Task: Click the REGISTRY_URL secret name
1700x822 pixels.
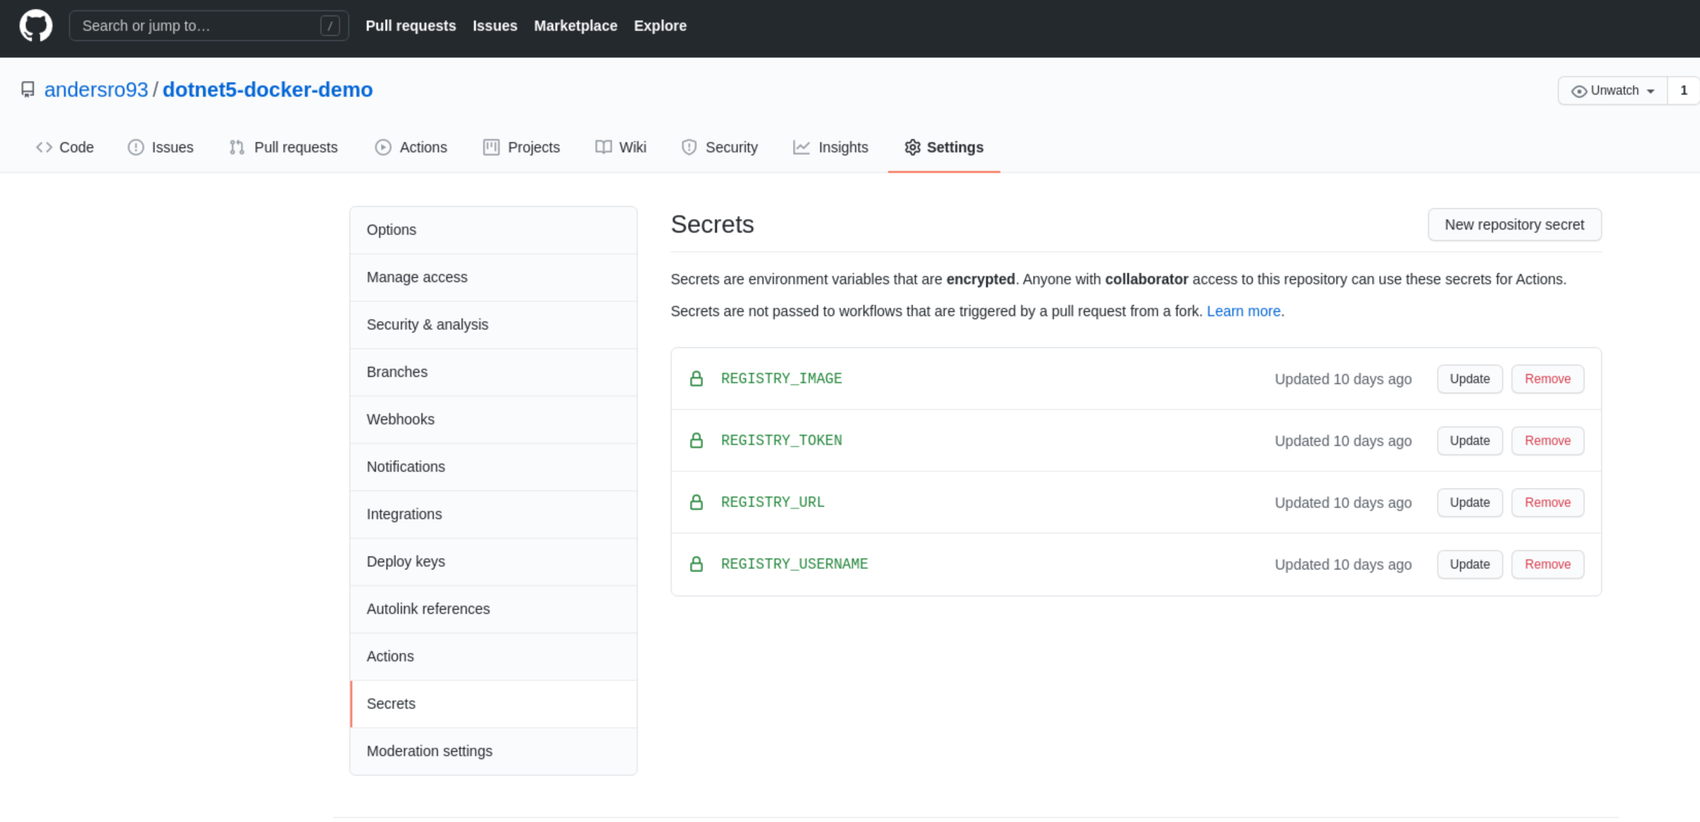Action: 773,503
